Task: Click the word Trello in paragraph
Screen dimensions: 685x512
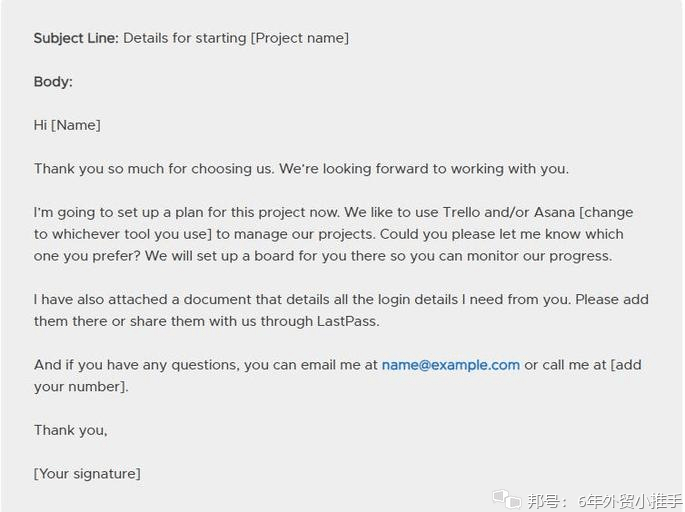Action: pos(461,212)
